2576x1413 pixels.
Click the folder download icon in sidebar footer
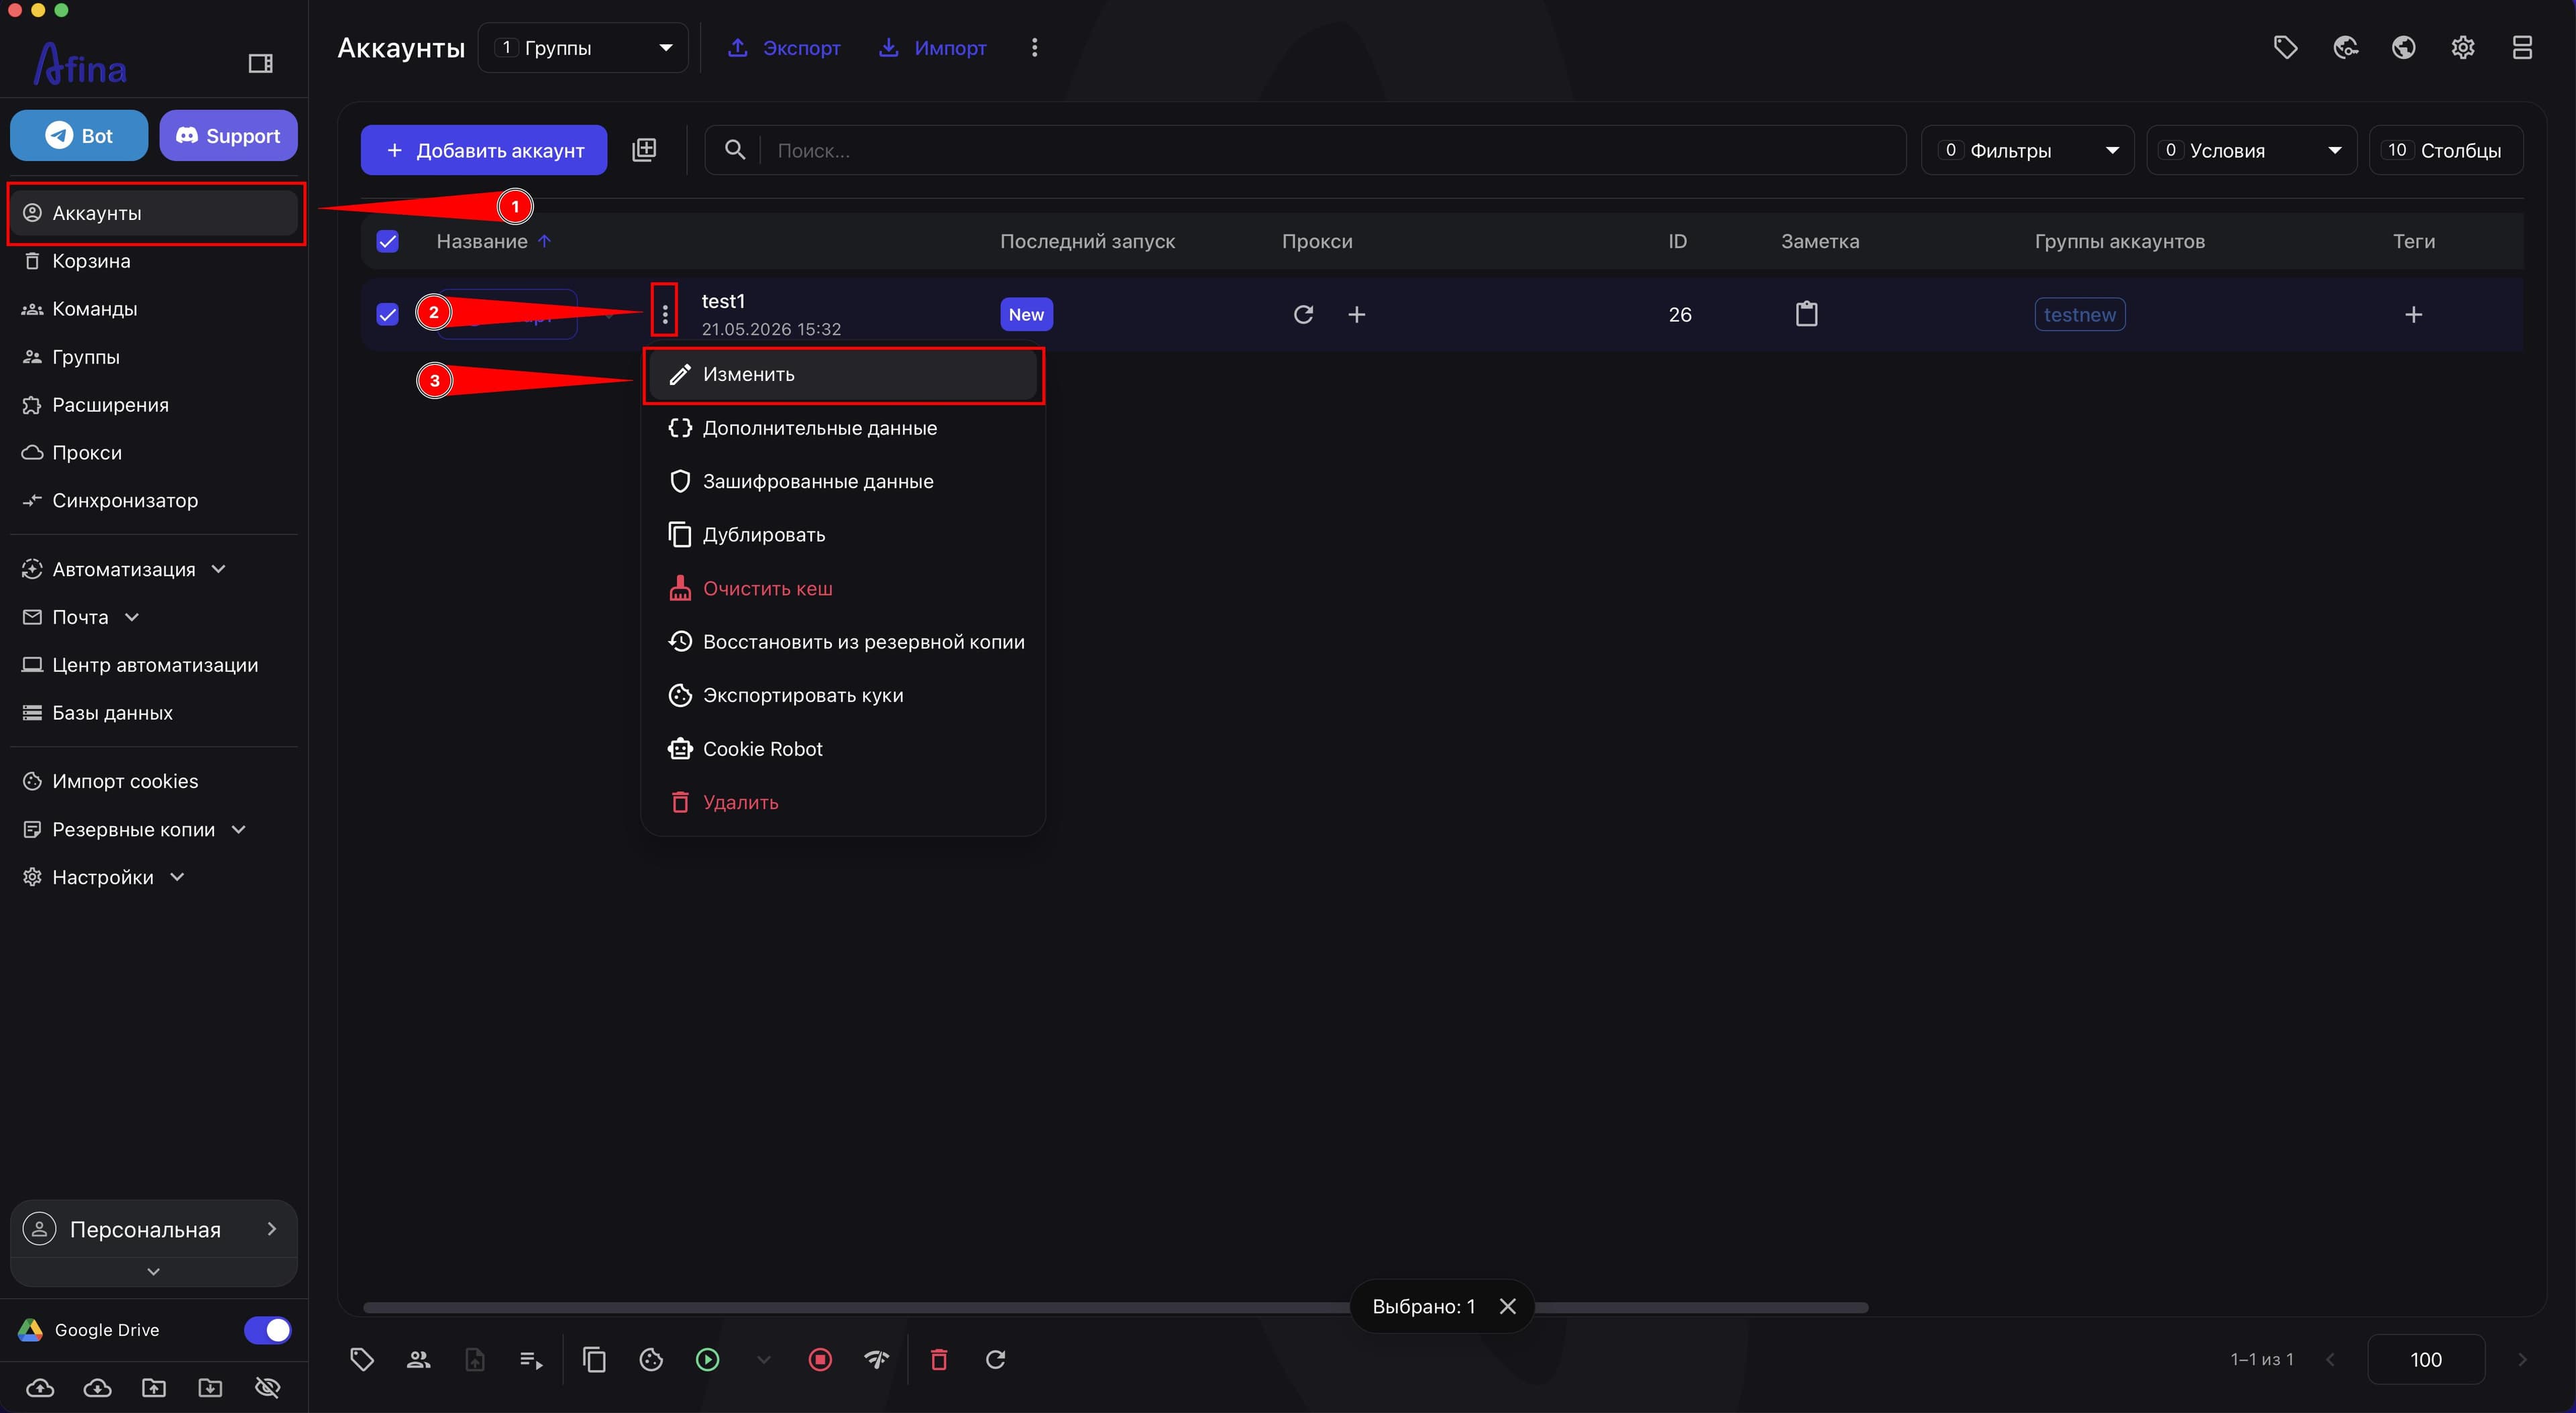[210, 1388]
